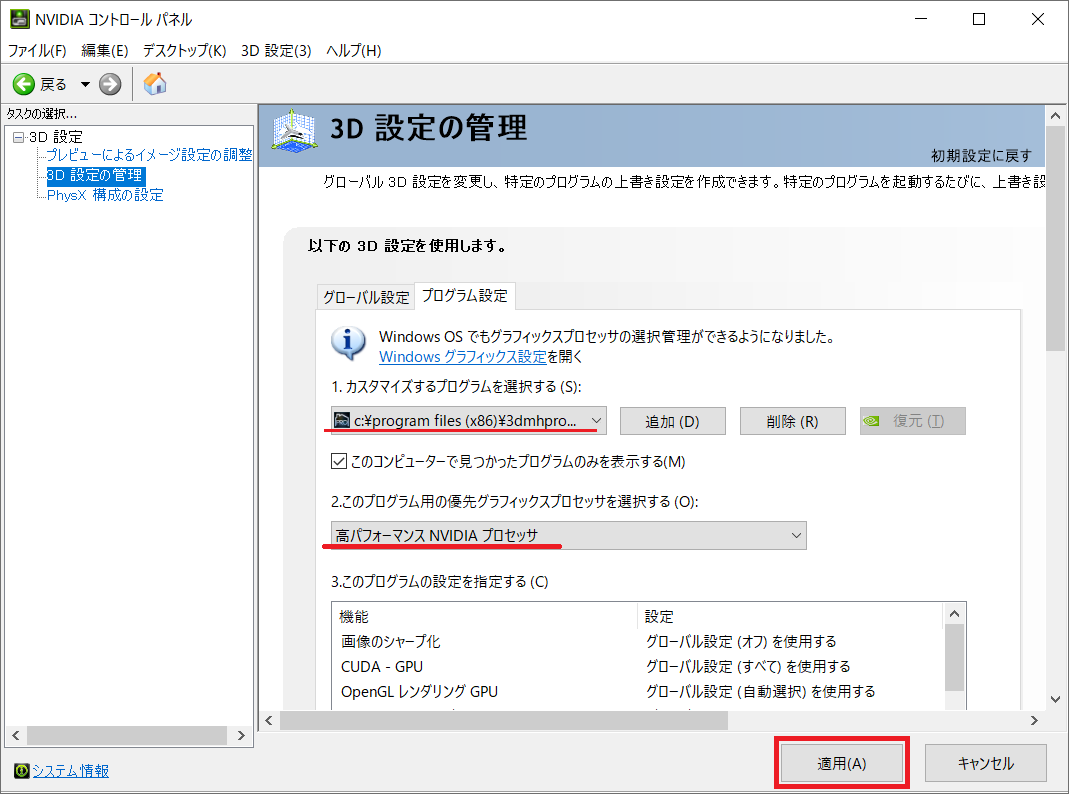The width and height of the screenshot is (1069, 794).
Task: Select 3D 設定の管理 in the tree
Action: (95, 176)
